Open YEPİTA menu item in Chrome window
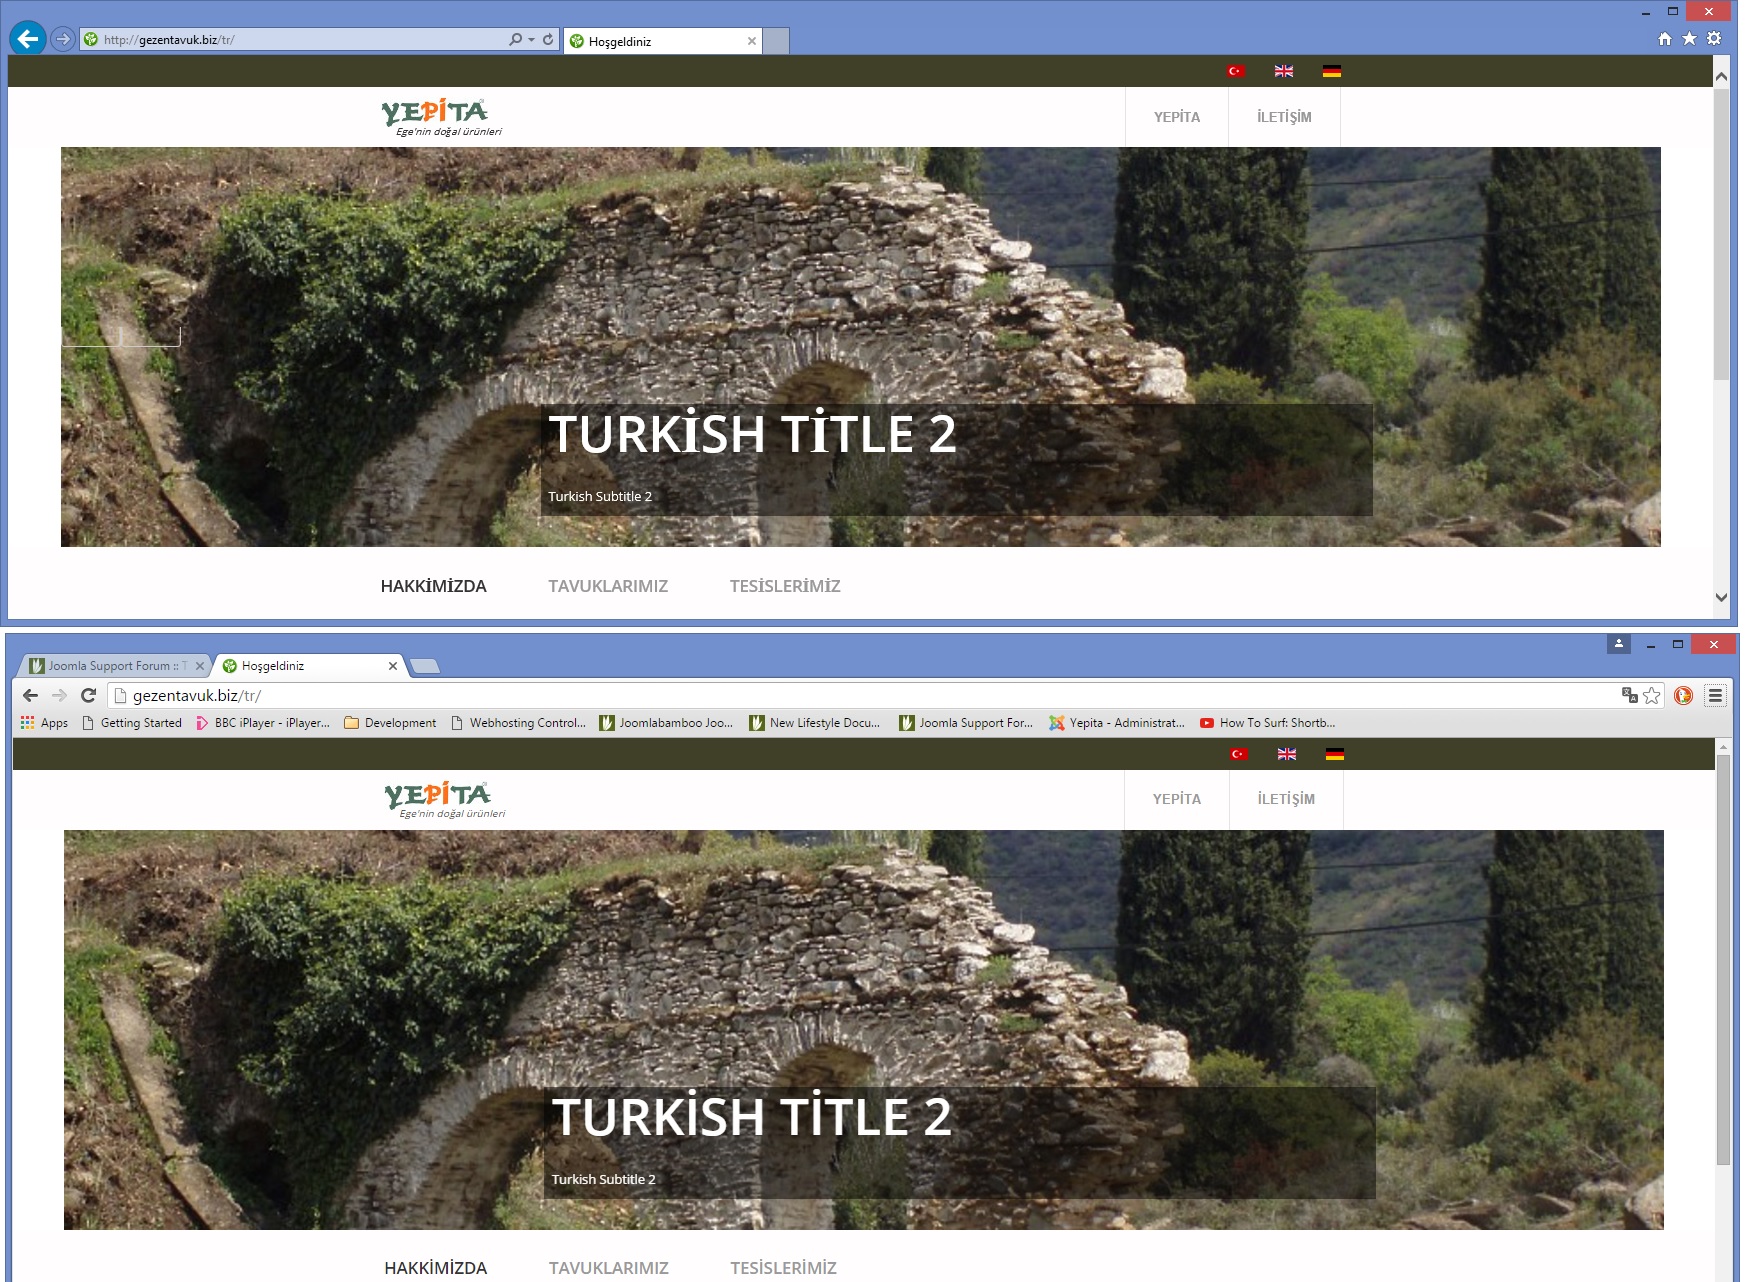Image resolution: width=1763 pixels, height=1282 pixels. point(1177,799)
